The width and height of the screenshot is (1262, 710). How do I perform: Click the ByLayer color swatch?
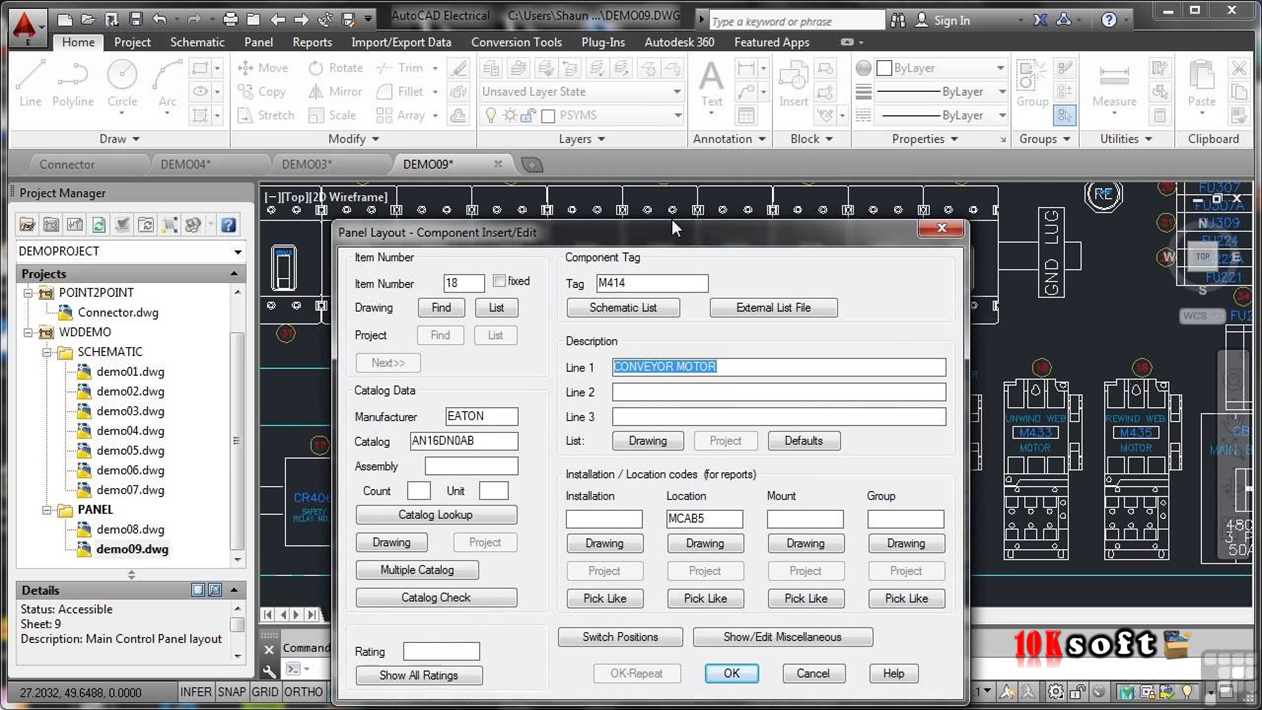click(884, 68)
